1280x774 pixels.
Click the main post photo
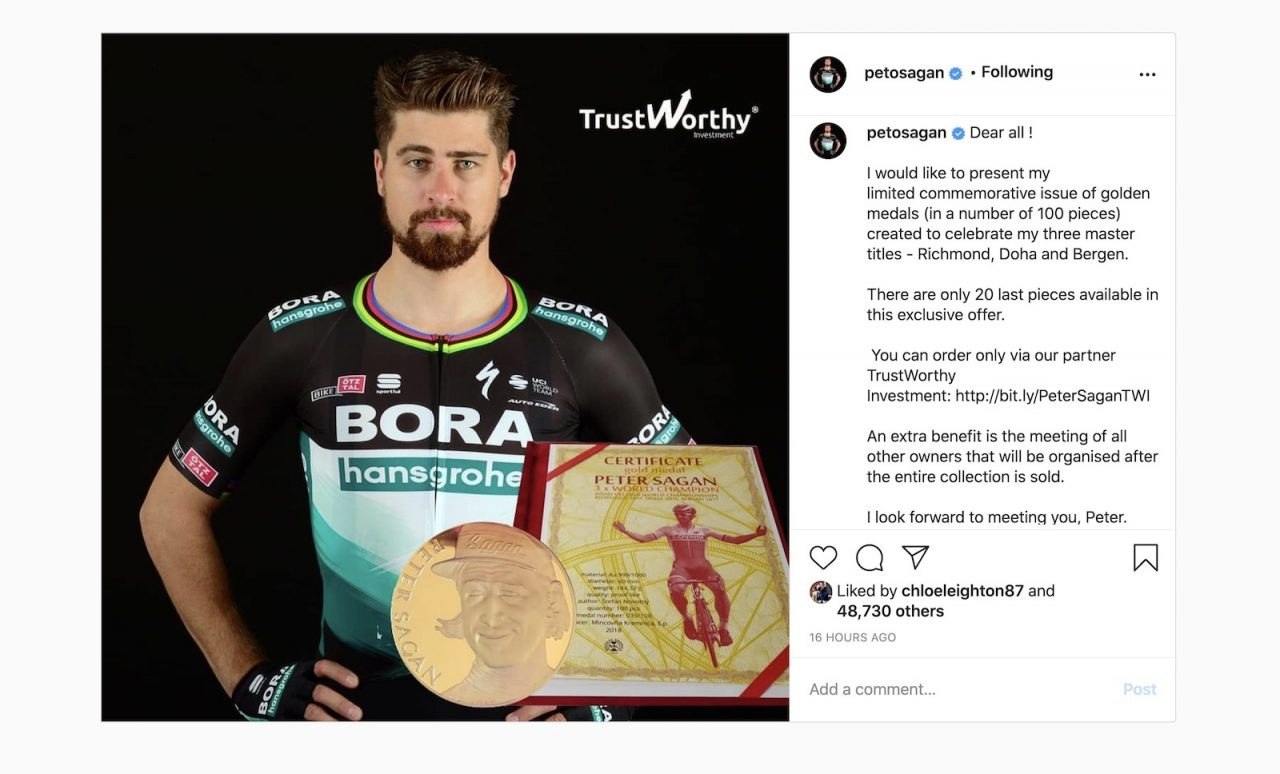click(x=445, y=377)
